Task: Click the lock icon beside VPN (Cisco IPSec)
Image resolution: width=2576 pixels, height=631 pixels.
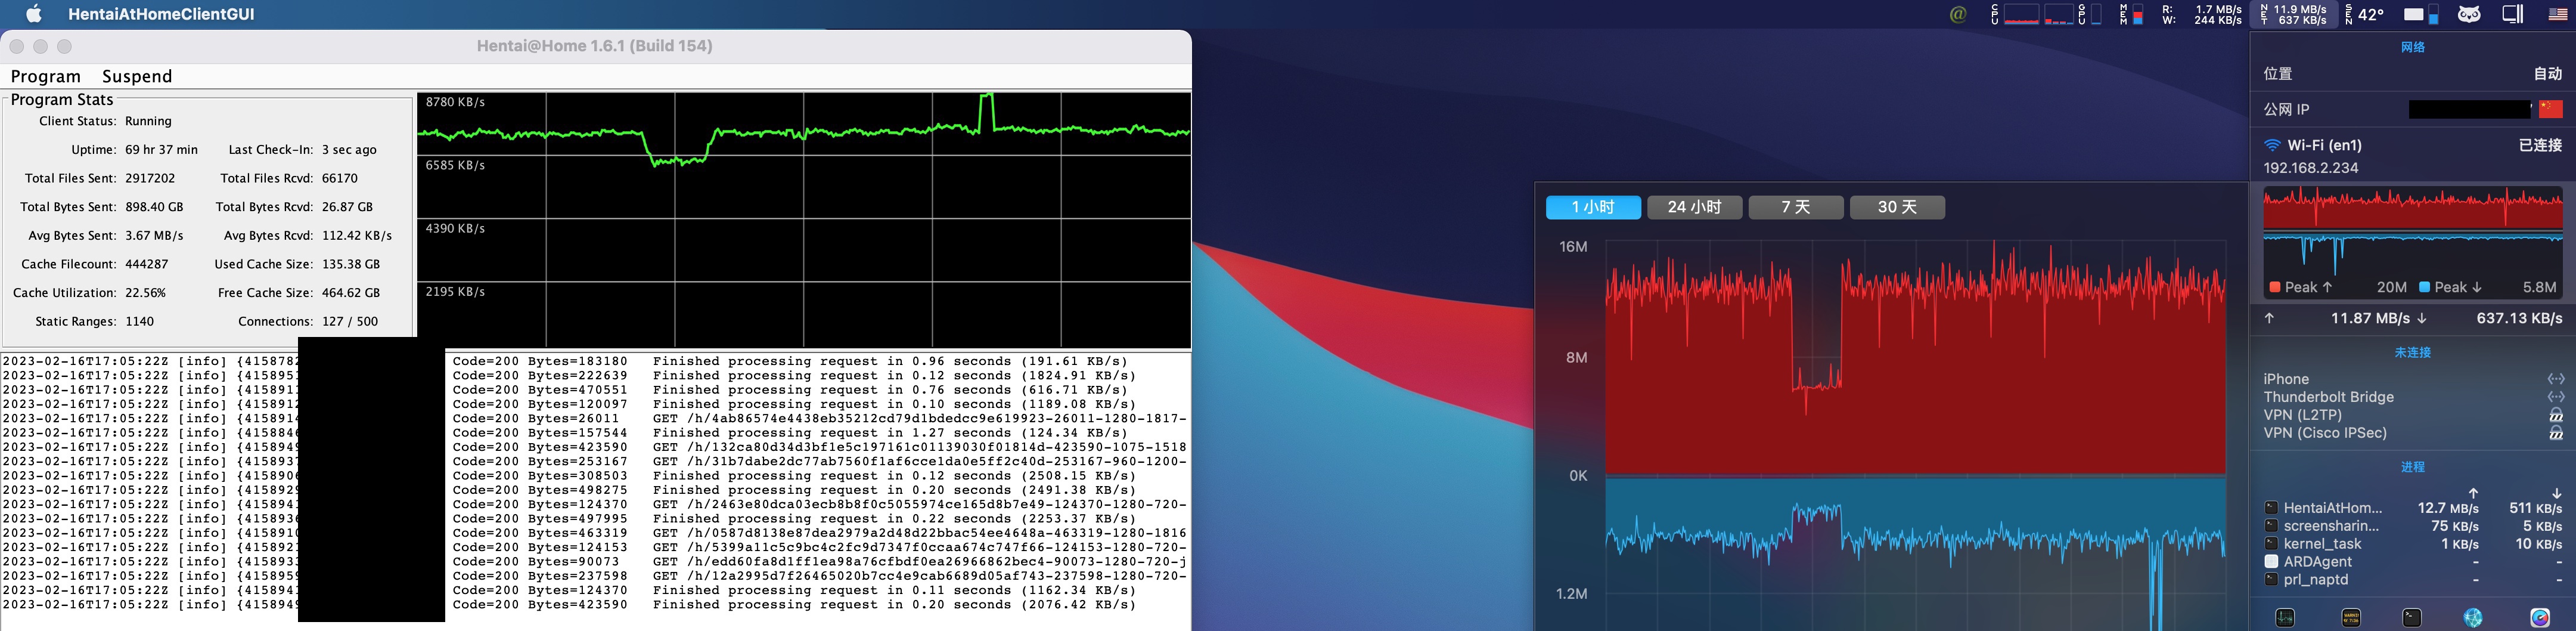Action: tap(2556, 433)
